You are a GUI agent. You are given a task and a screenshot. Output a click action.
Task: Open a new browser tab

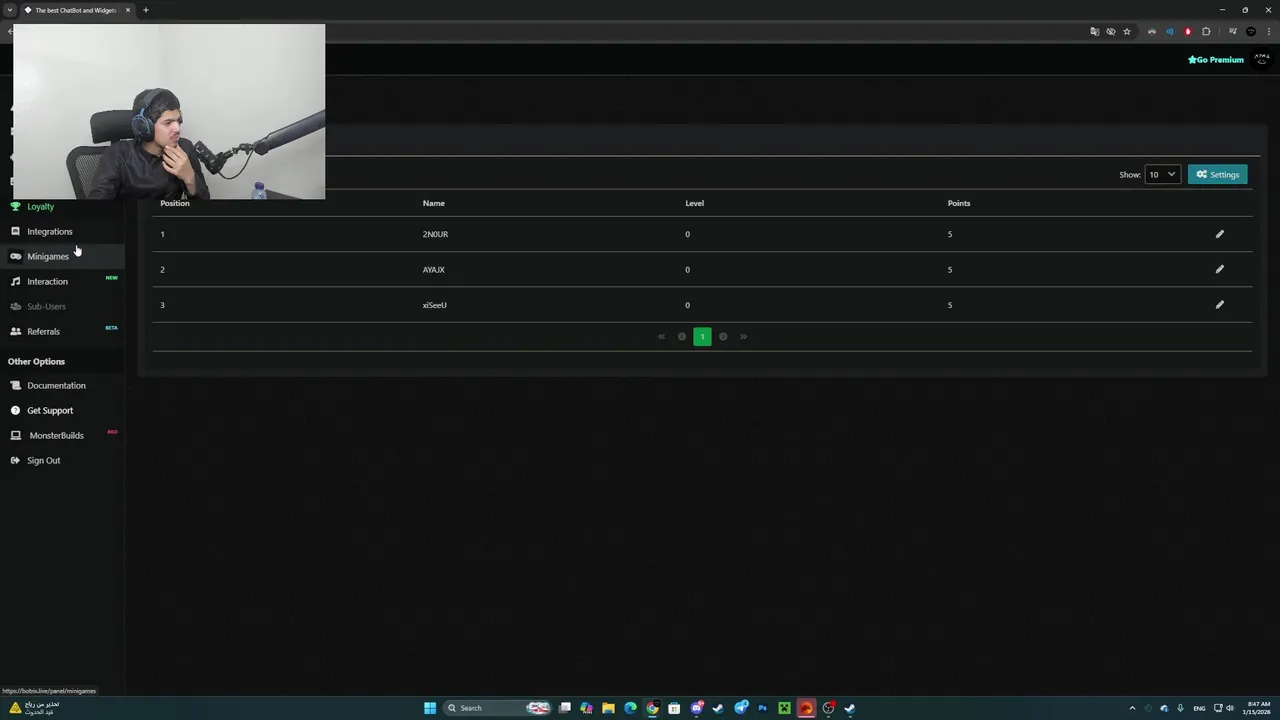pos(145,10)
